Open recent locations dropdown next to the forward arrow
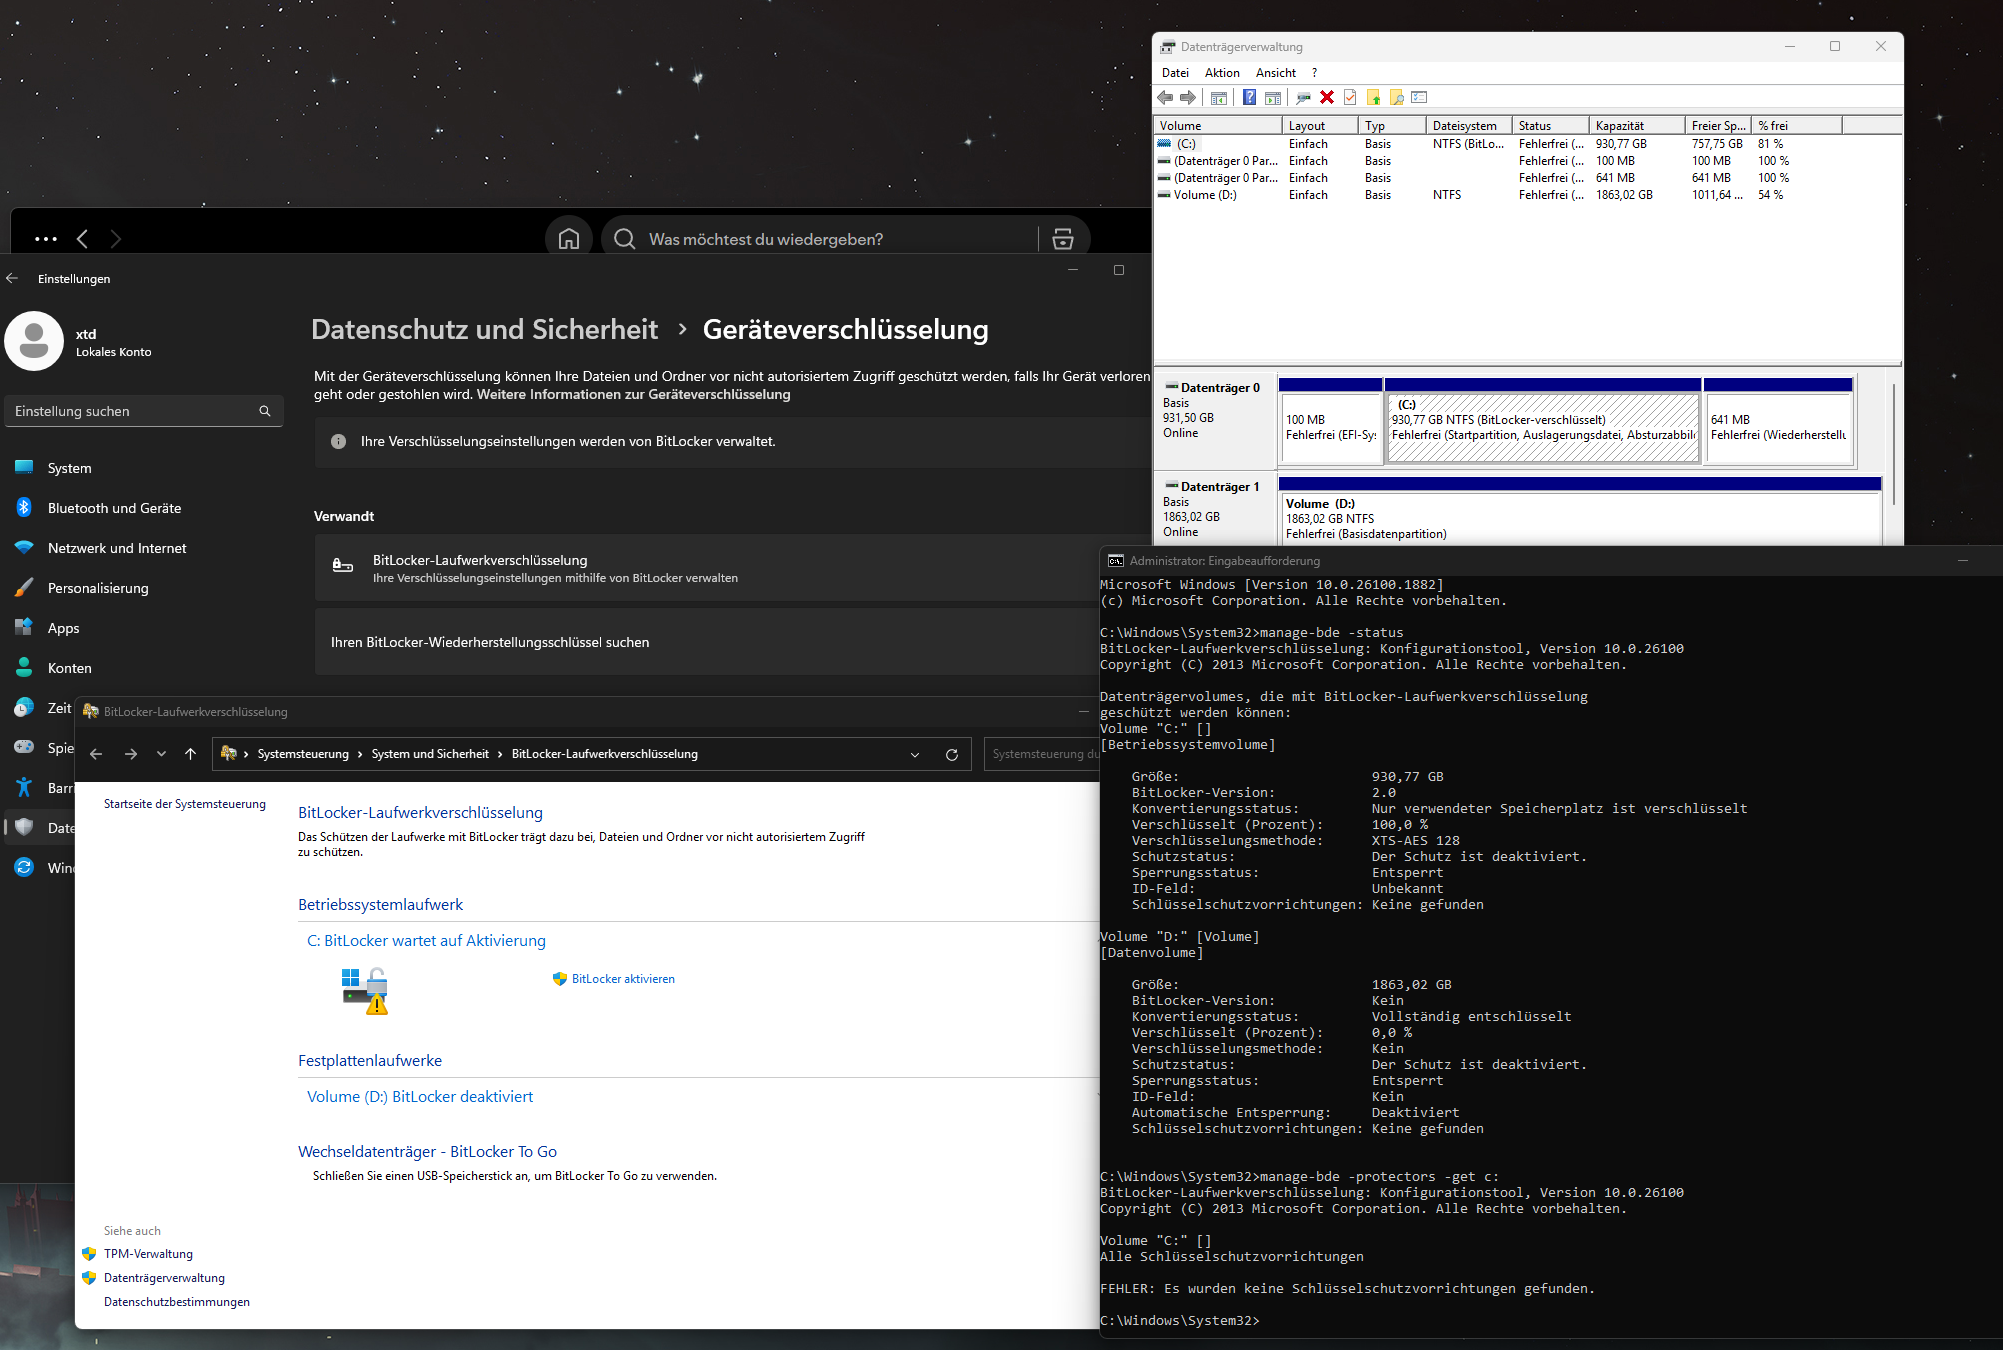The image size is (2003, 1350). point(161,754)
